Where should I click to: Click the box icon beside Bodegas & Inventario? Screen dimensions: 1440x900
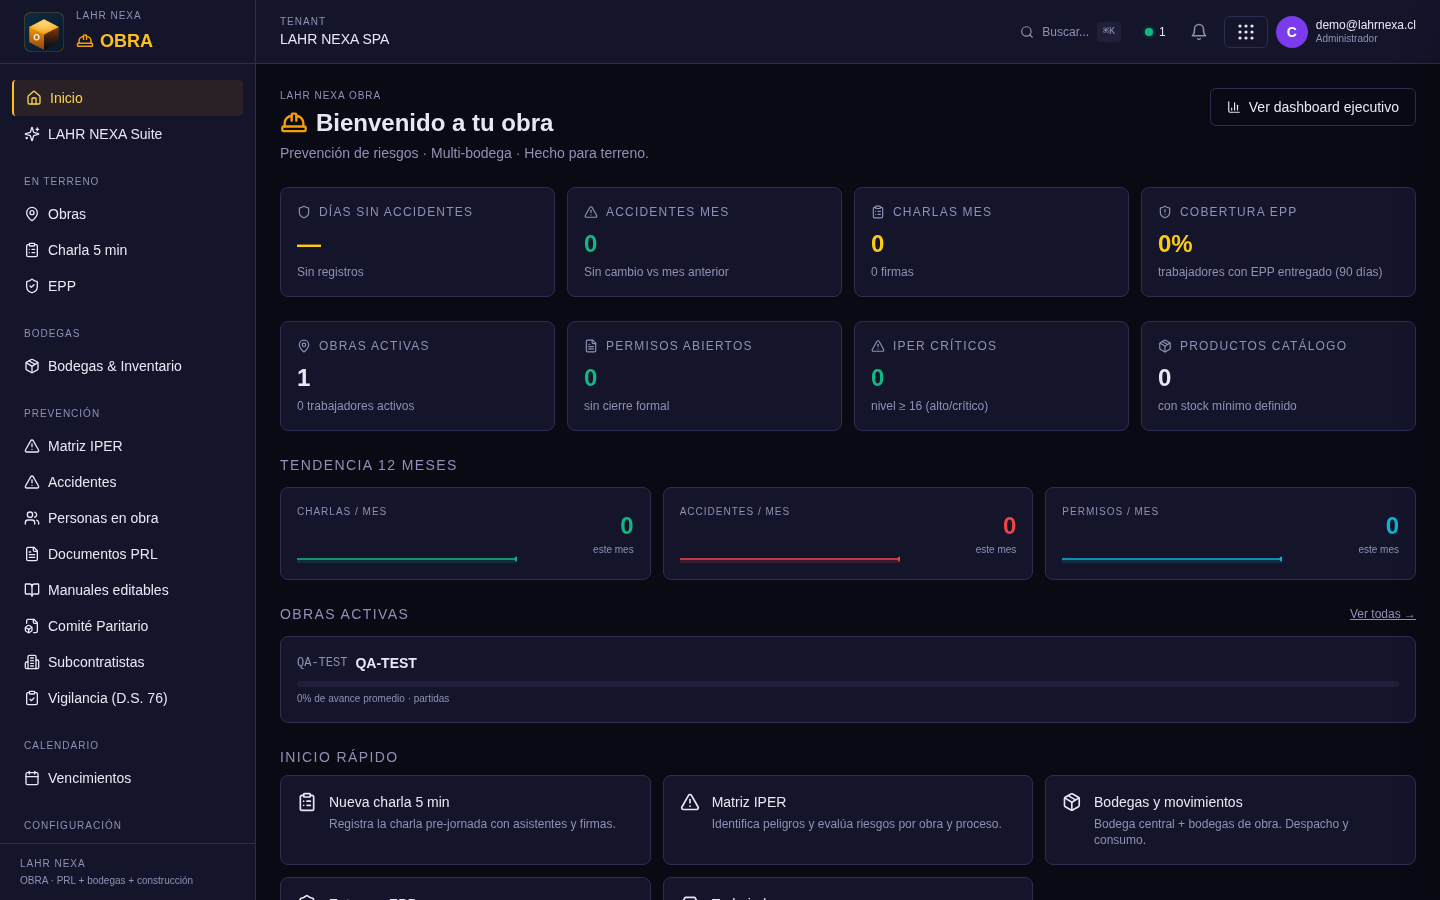click(32, 366)
